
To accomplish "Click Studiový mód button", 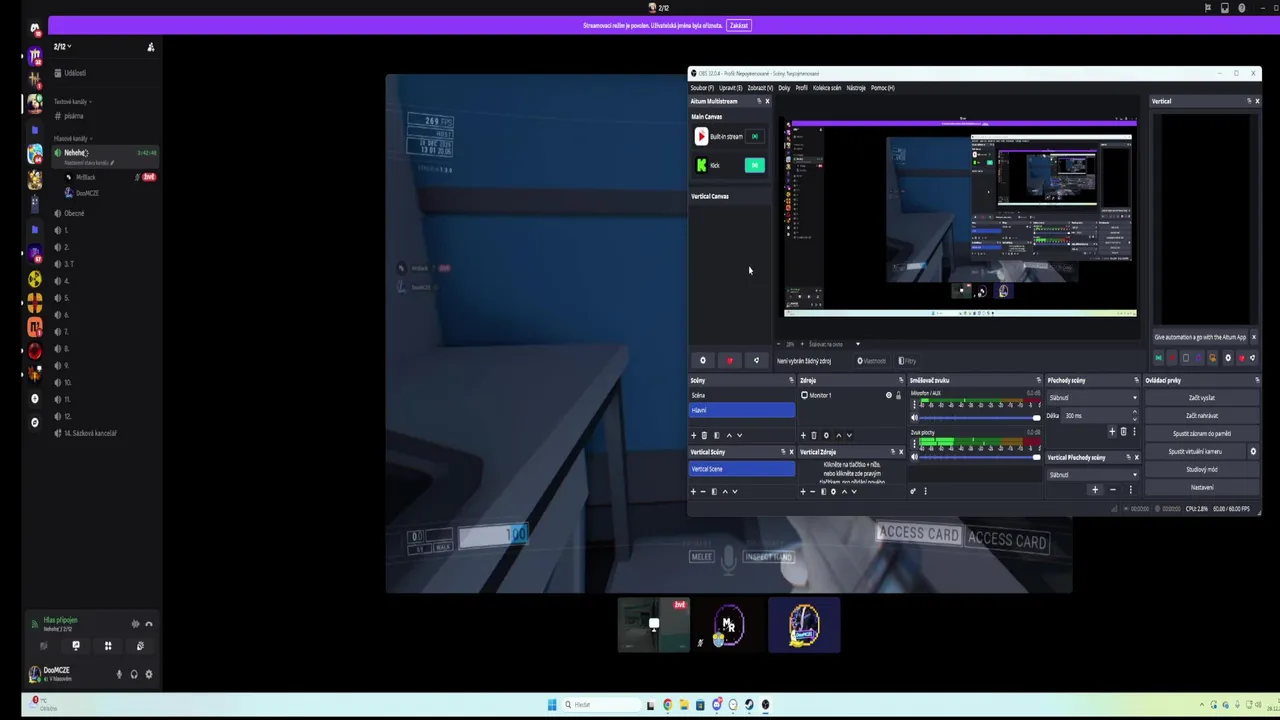I will tap(1202, 470).
